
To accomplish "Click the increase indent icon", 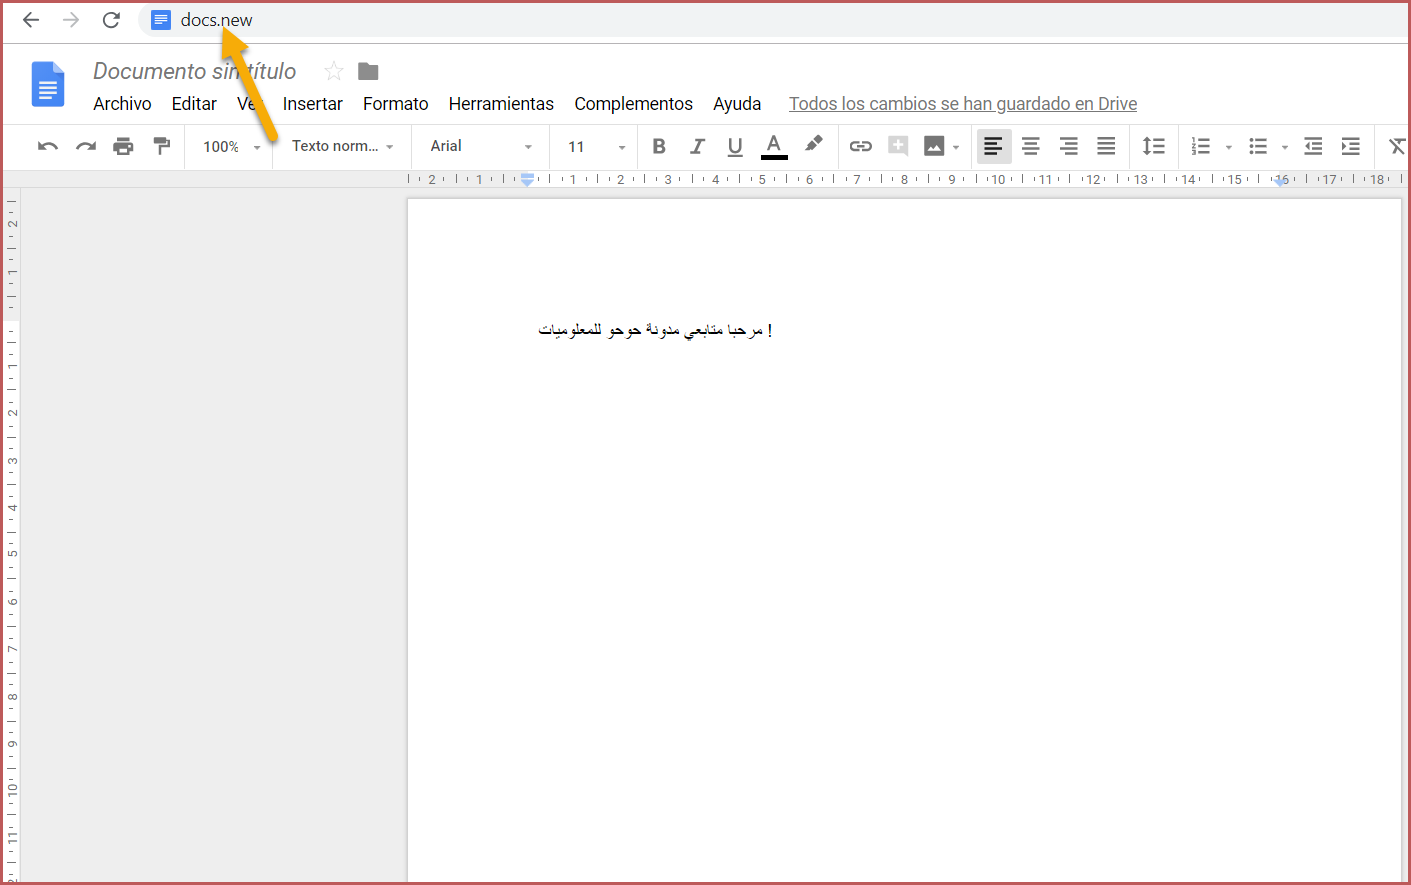I will click(1350, 146).
